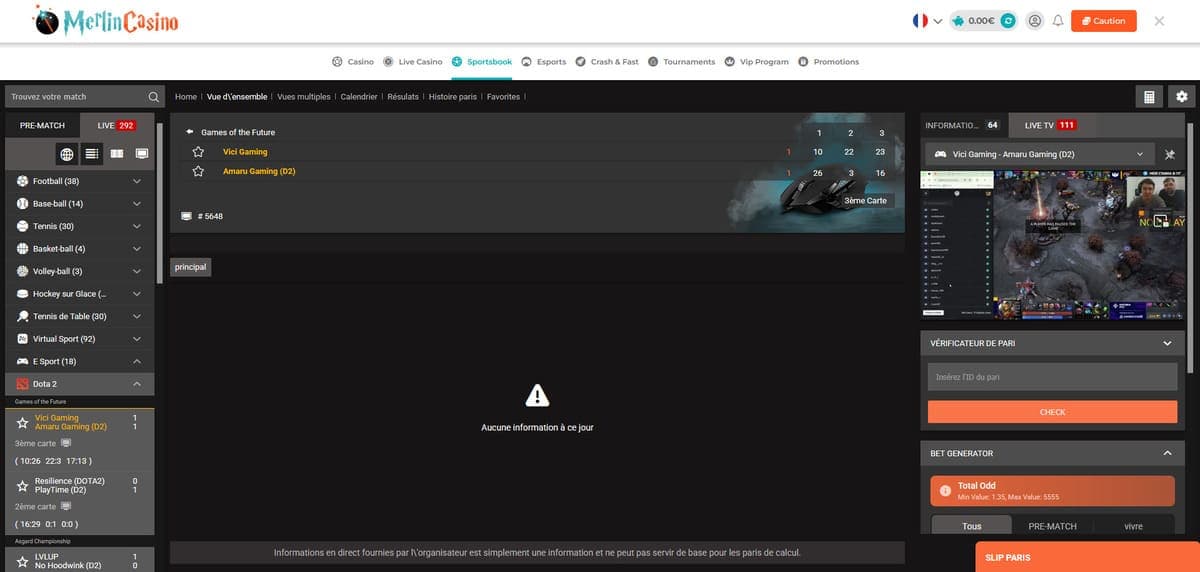Viewport: 1200px width, 572px height.
Task: Click the Live TV video external play icon
Action: point(1161,222)
